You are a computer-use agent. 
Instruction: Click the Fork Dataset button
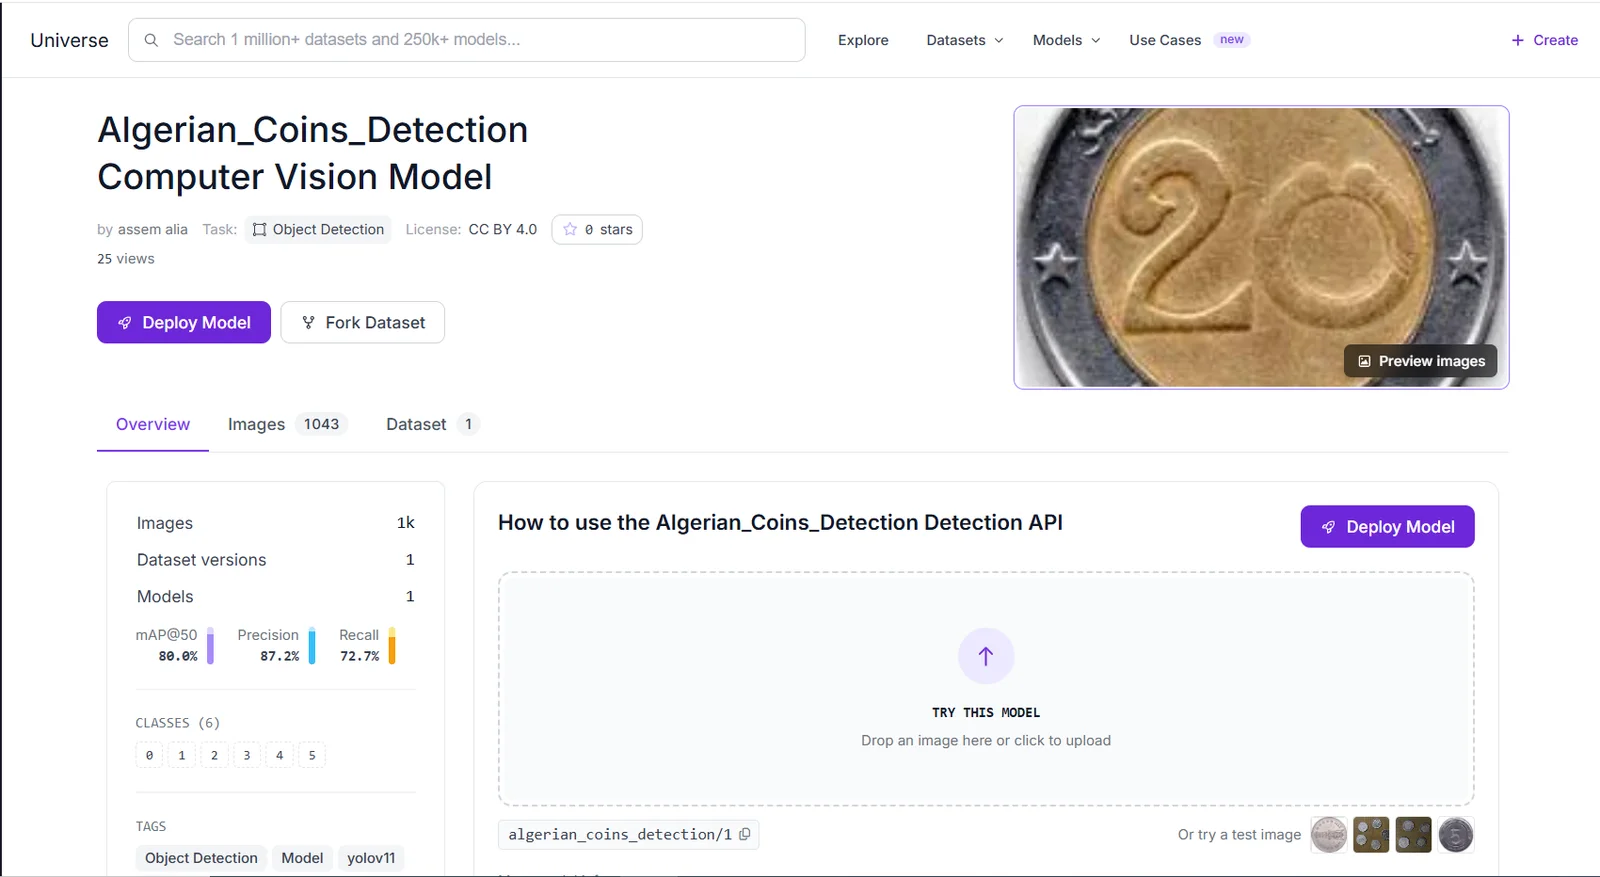(363, 322)
